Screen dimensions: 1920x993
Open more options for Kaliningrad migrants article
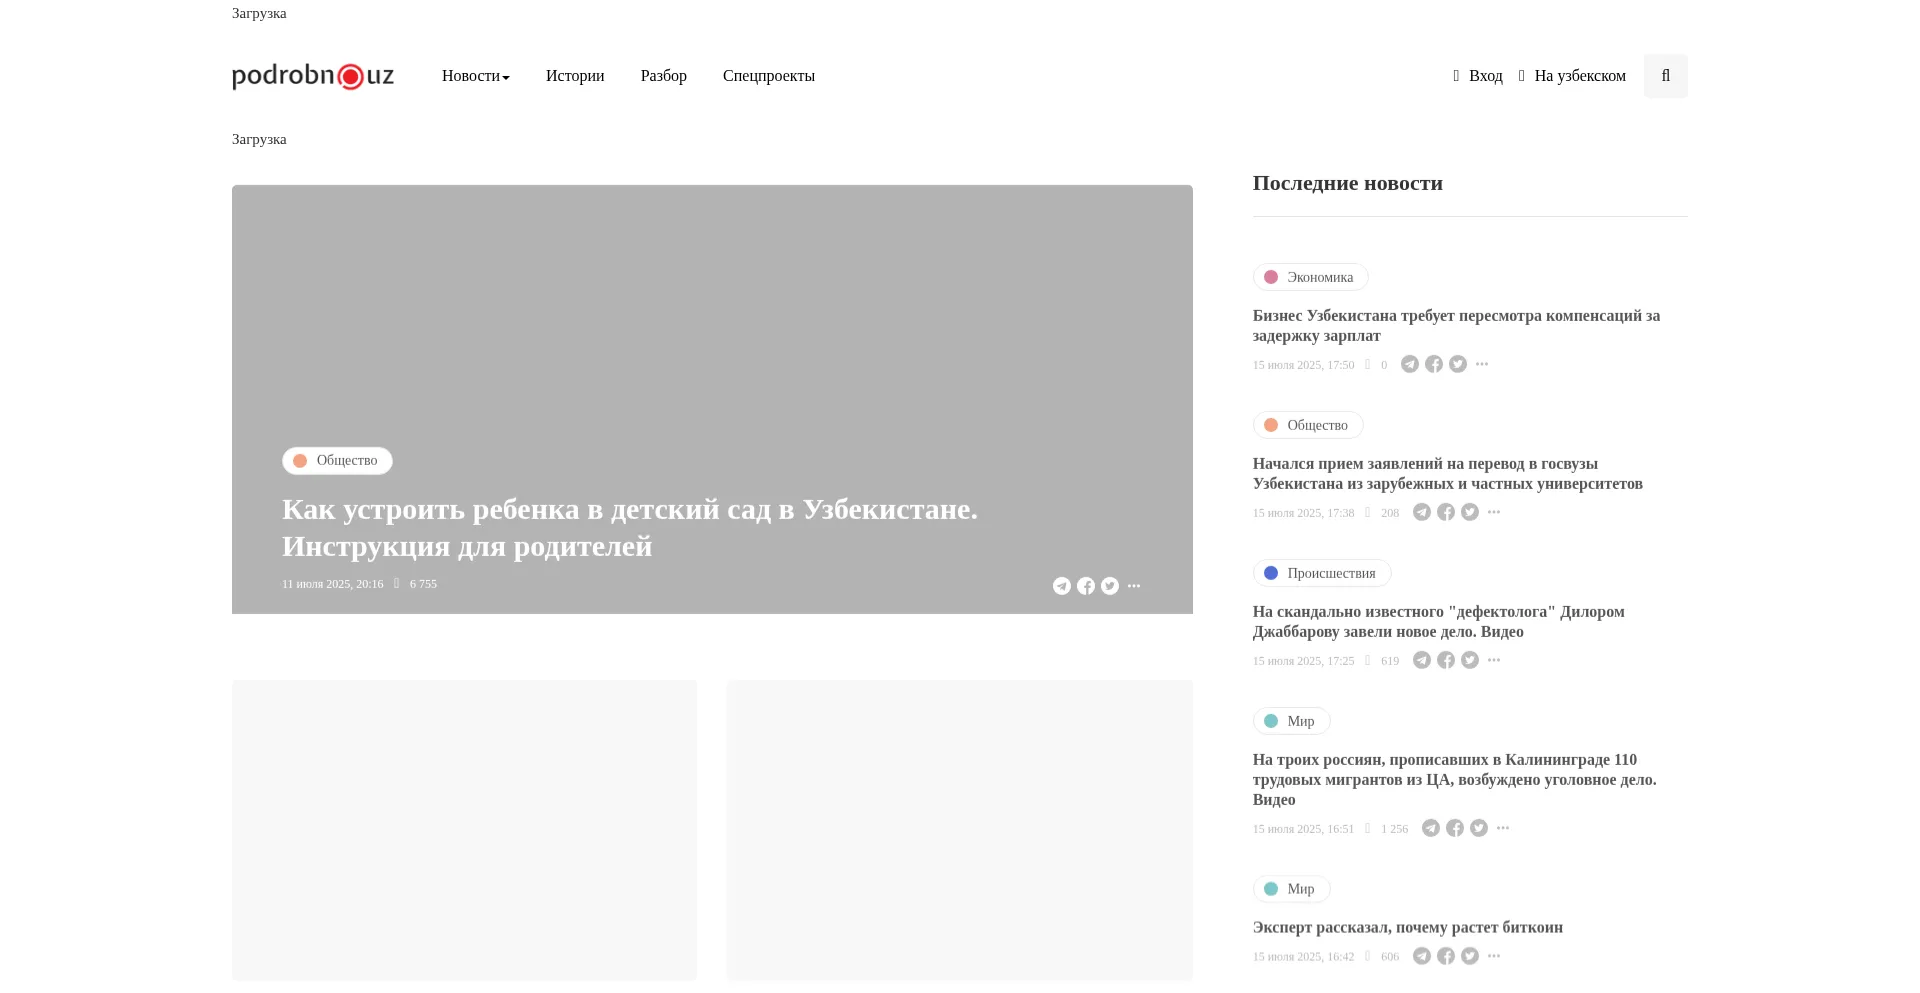[x=1503, y=828]
